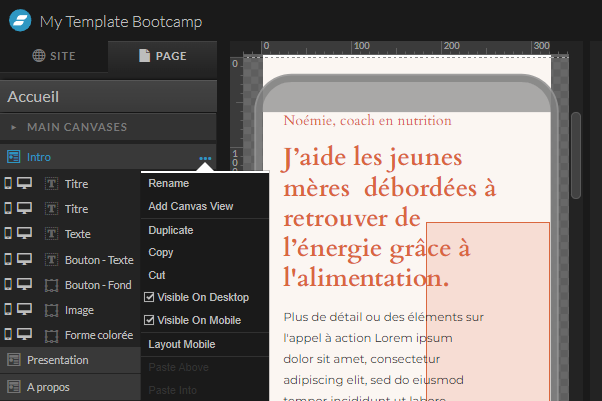Select the Texte layer
This screenshot has height=401, width=602.
pyautogui.click(x=78, y=234)
